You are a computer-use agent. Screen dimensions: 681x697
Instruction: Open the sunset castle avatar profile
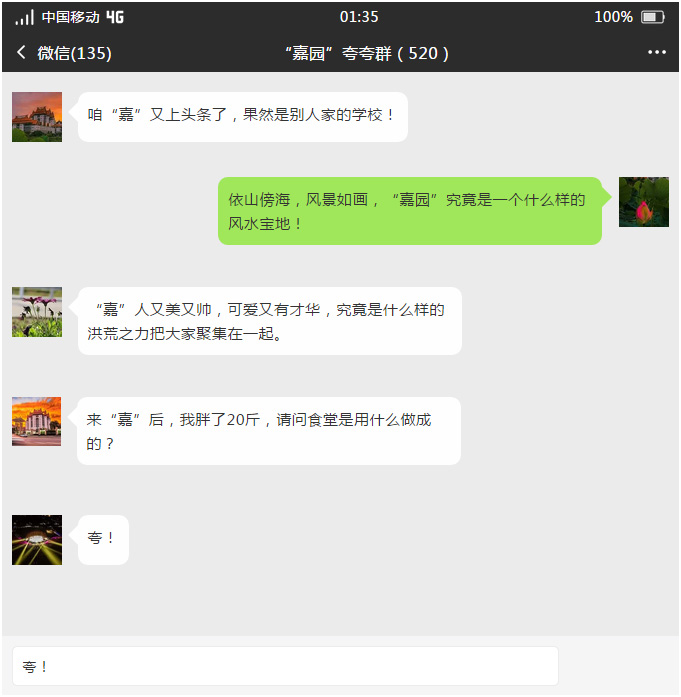[37, 117]
